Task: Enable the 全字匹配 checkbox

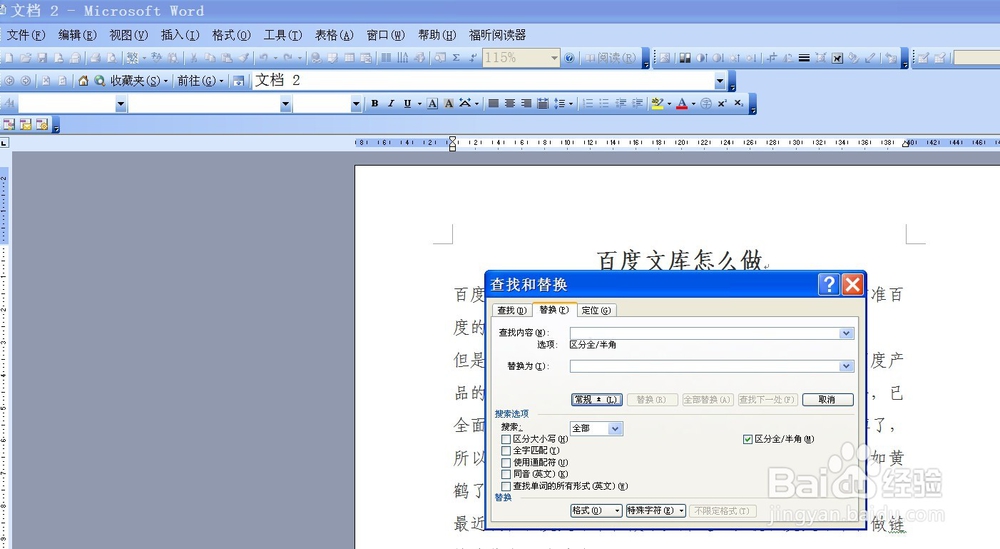Action: (x=506, y=451)
